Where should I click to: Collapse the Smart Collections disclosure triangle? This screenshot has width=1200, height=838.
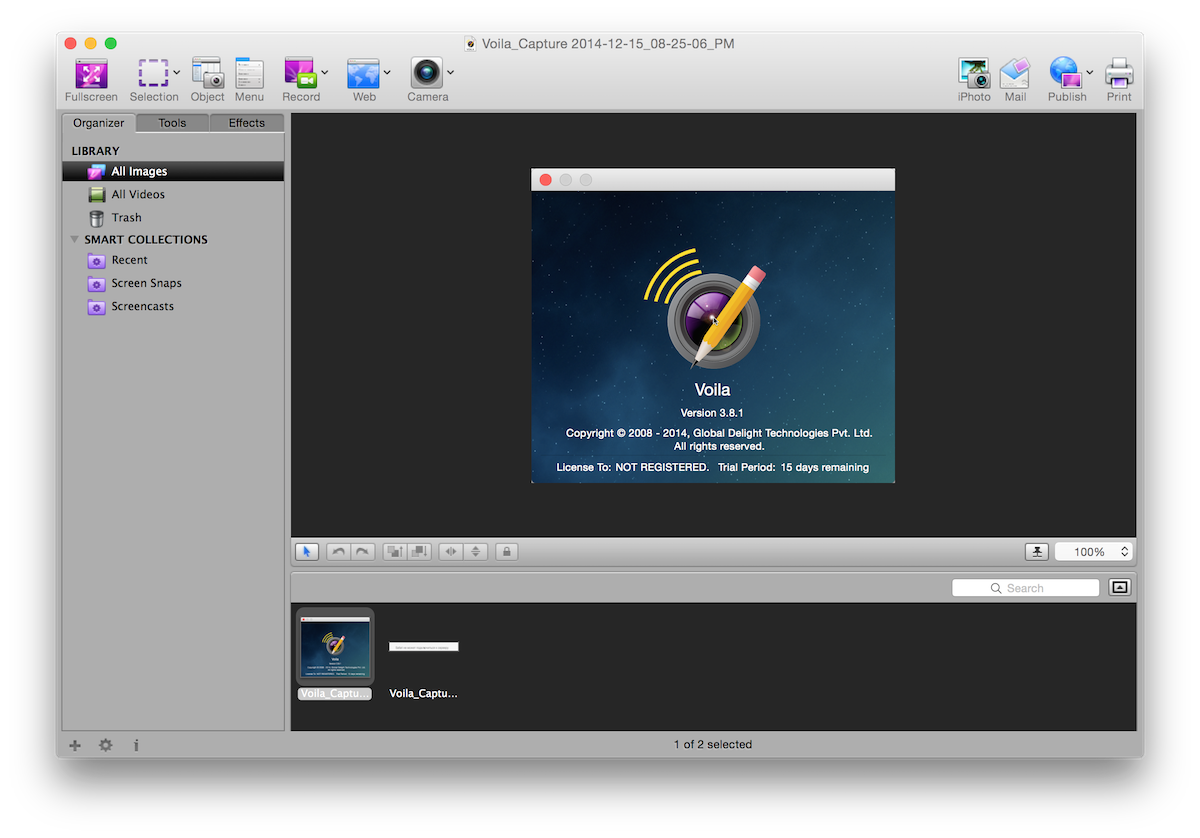pyautogui.click(x=75, y=240)
